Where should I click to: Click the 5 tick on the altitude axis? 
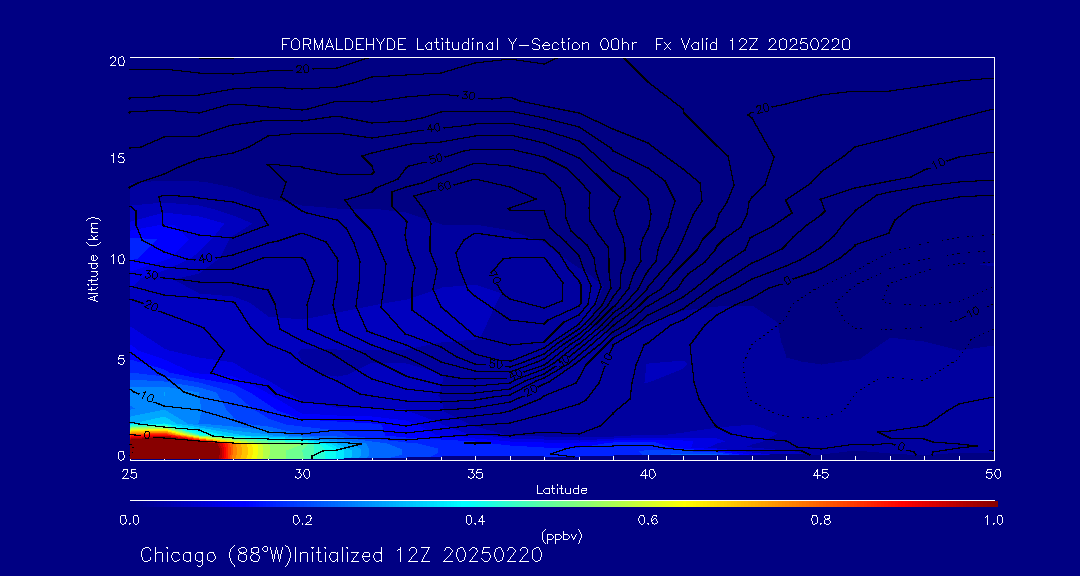(x=121, y=359)
